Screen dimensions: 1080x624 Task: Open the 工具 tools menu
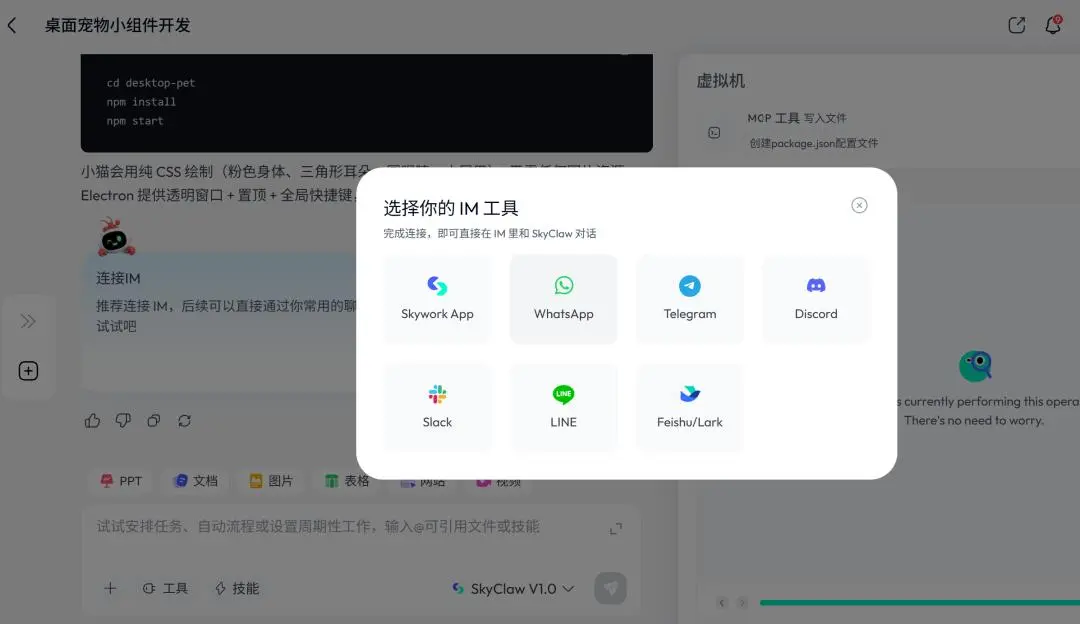[165, 588]
